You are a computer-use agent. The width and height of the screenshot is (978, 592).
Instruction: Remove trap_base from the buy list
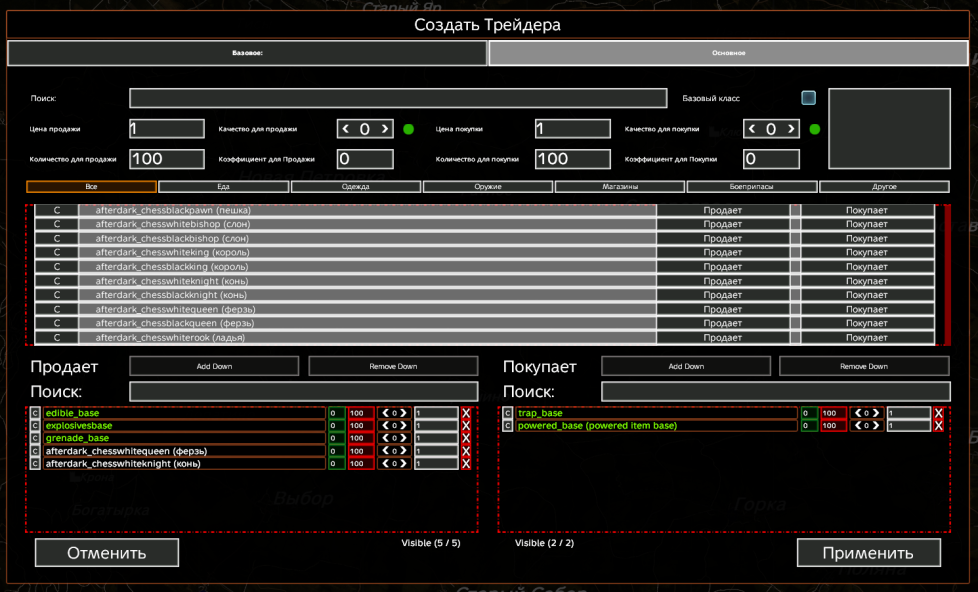pyautogui.click(x=938, y=413)
